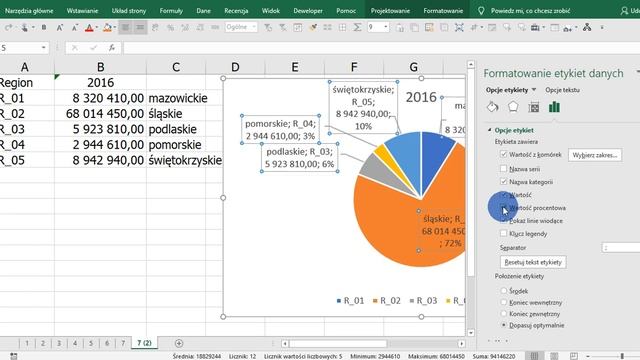Switch to Normal view icon in status bar
The height and width of the screenshot is (360, 640).
pyautogui.click(x=534, y=356)
